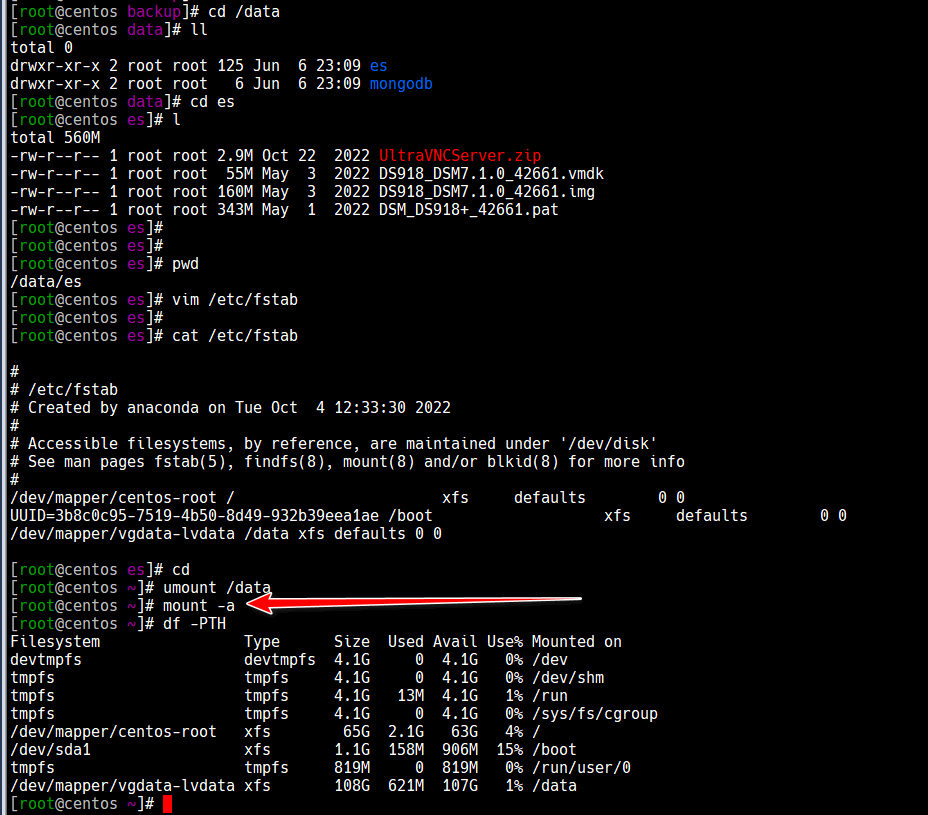Click the red UltraVNCServer.zip filename
The height and width of the screenshot is (815, 928).
coord(460,156)
